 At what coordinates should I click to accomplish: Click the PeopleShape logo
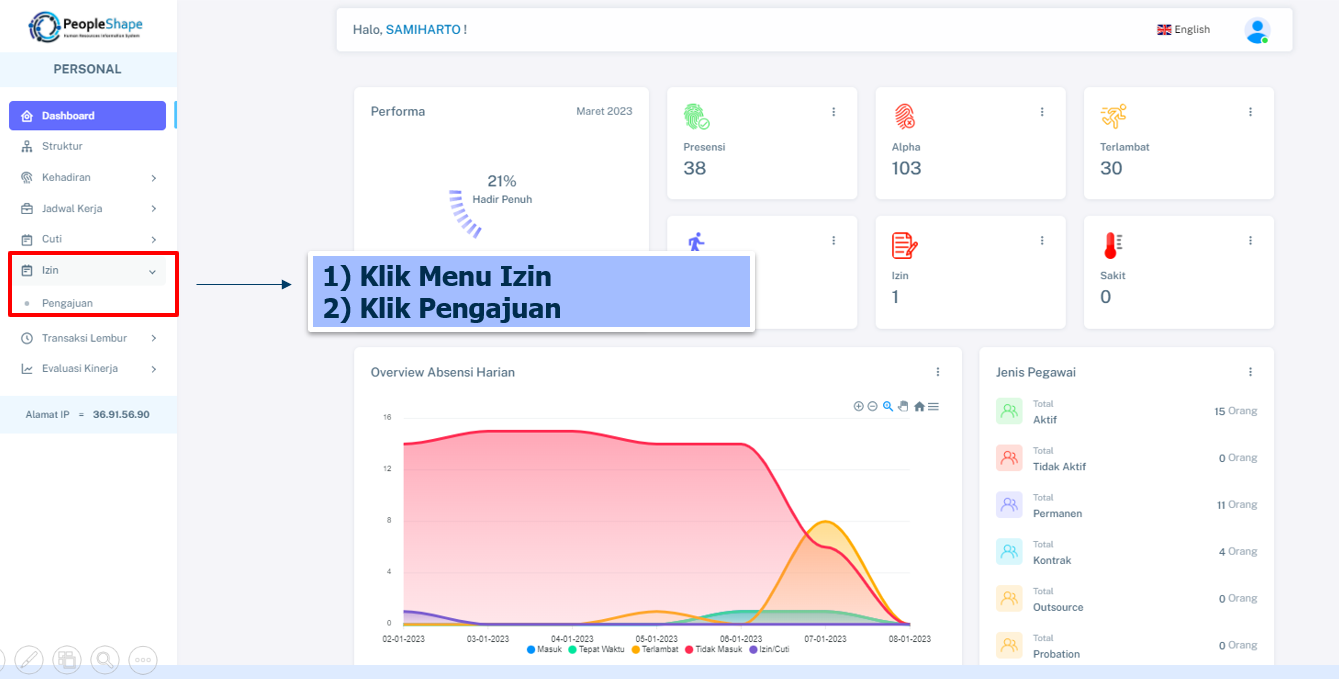pyautogui.click(x=86, y=26)
